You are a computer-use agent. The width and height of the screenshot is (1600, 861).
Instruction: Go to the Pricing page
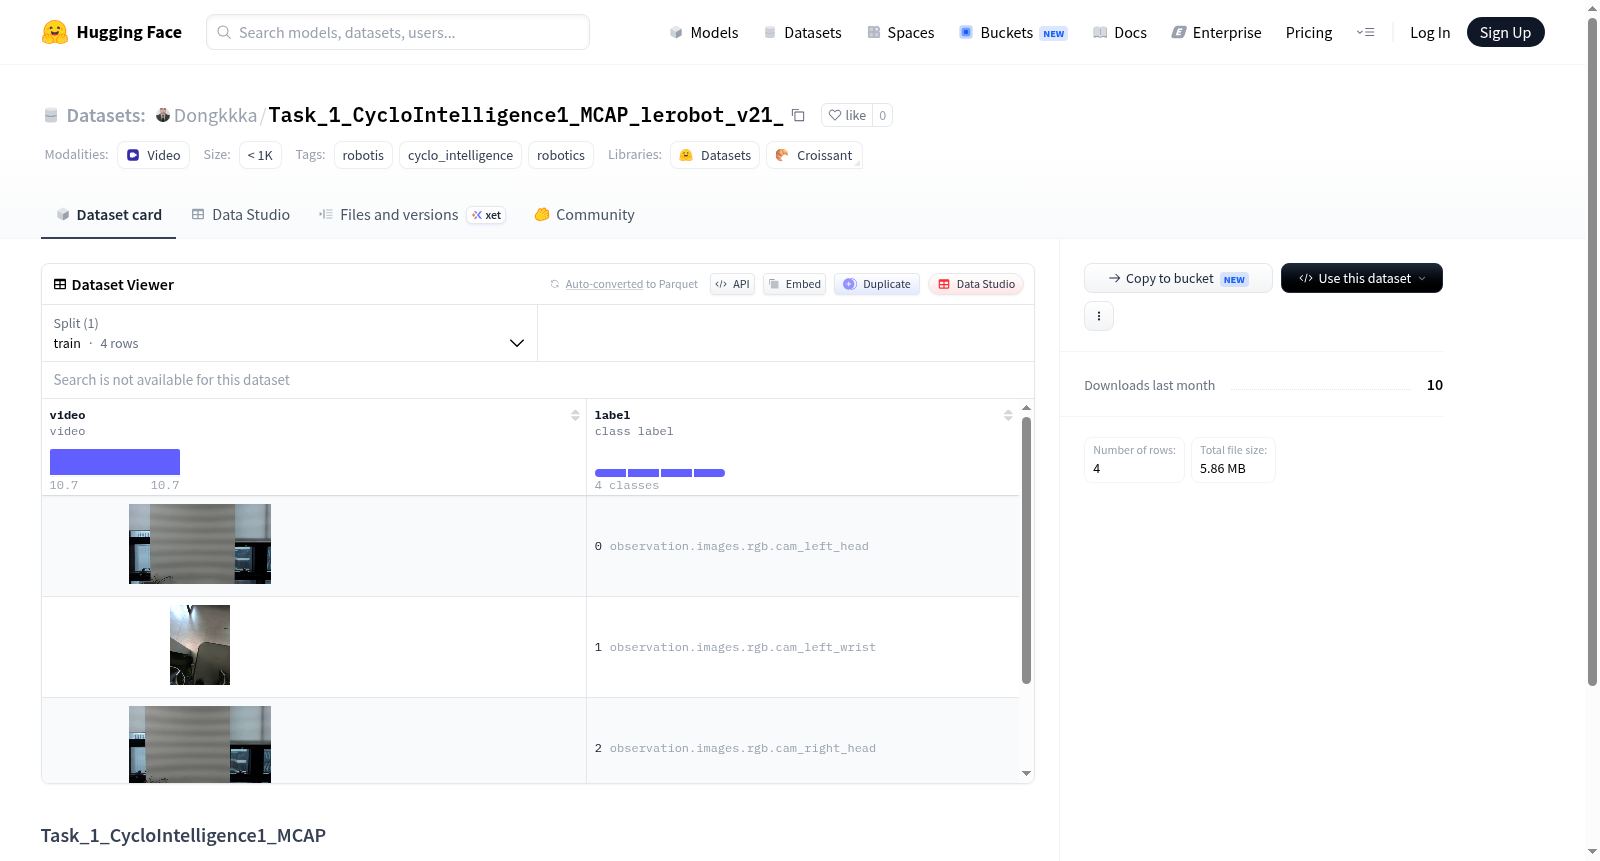(x=1309, y=33)
